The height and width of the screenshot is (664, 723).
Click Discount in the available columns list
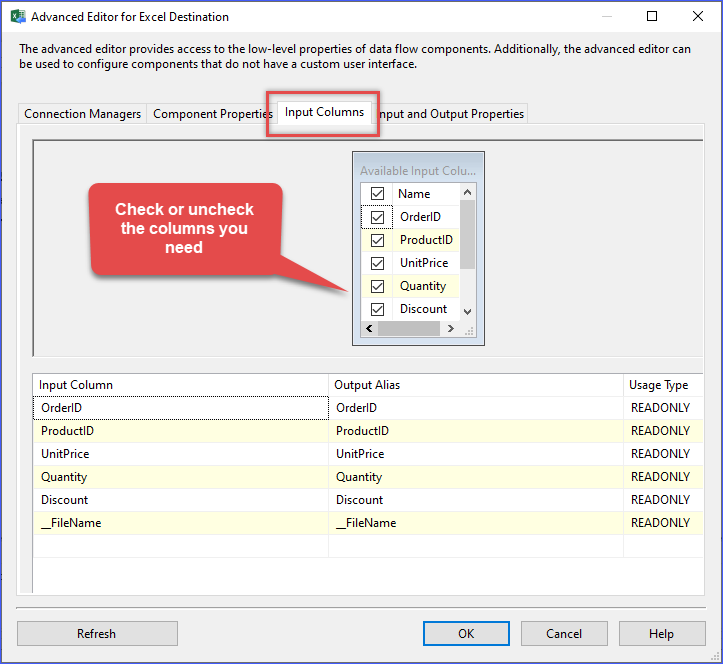(x=426, y=309)
